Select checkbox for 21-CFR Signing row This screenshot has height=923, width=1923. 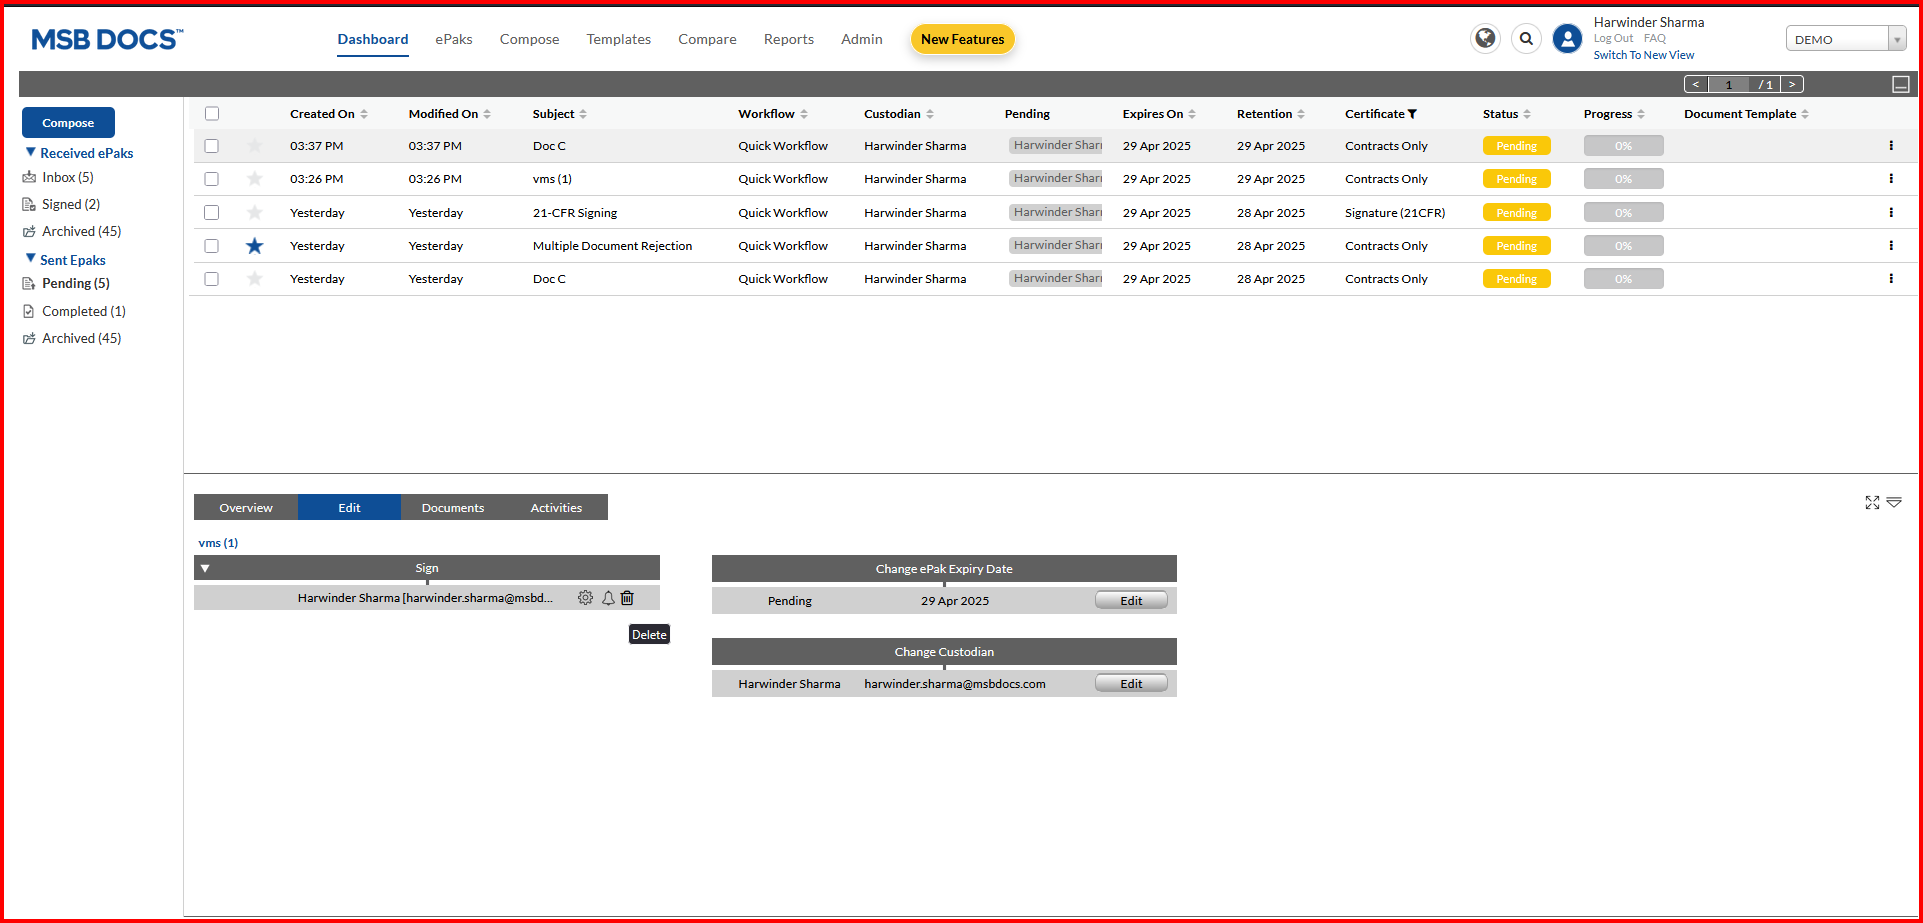coord(212,213)
